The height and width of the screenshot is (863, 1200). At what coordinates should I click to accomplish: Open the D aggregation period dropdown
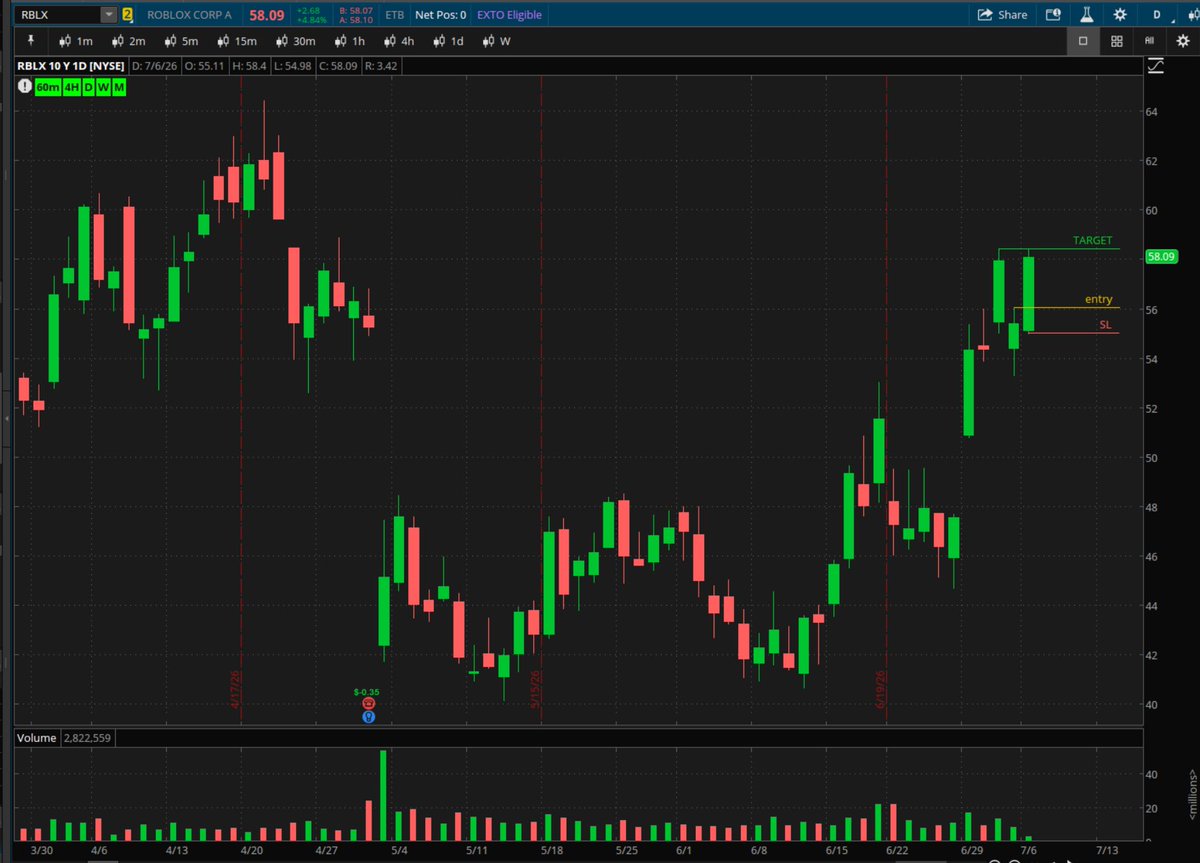point(1157,15)
